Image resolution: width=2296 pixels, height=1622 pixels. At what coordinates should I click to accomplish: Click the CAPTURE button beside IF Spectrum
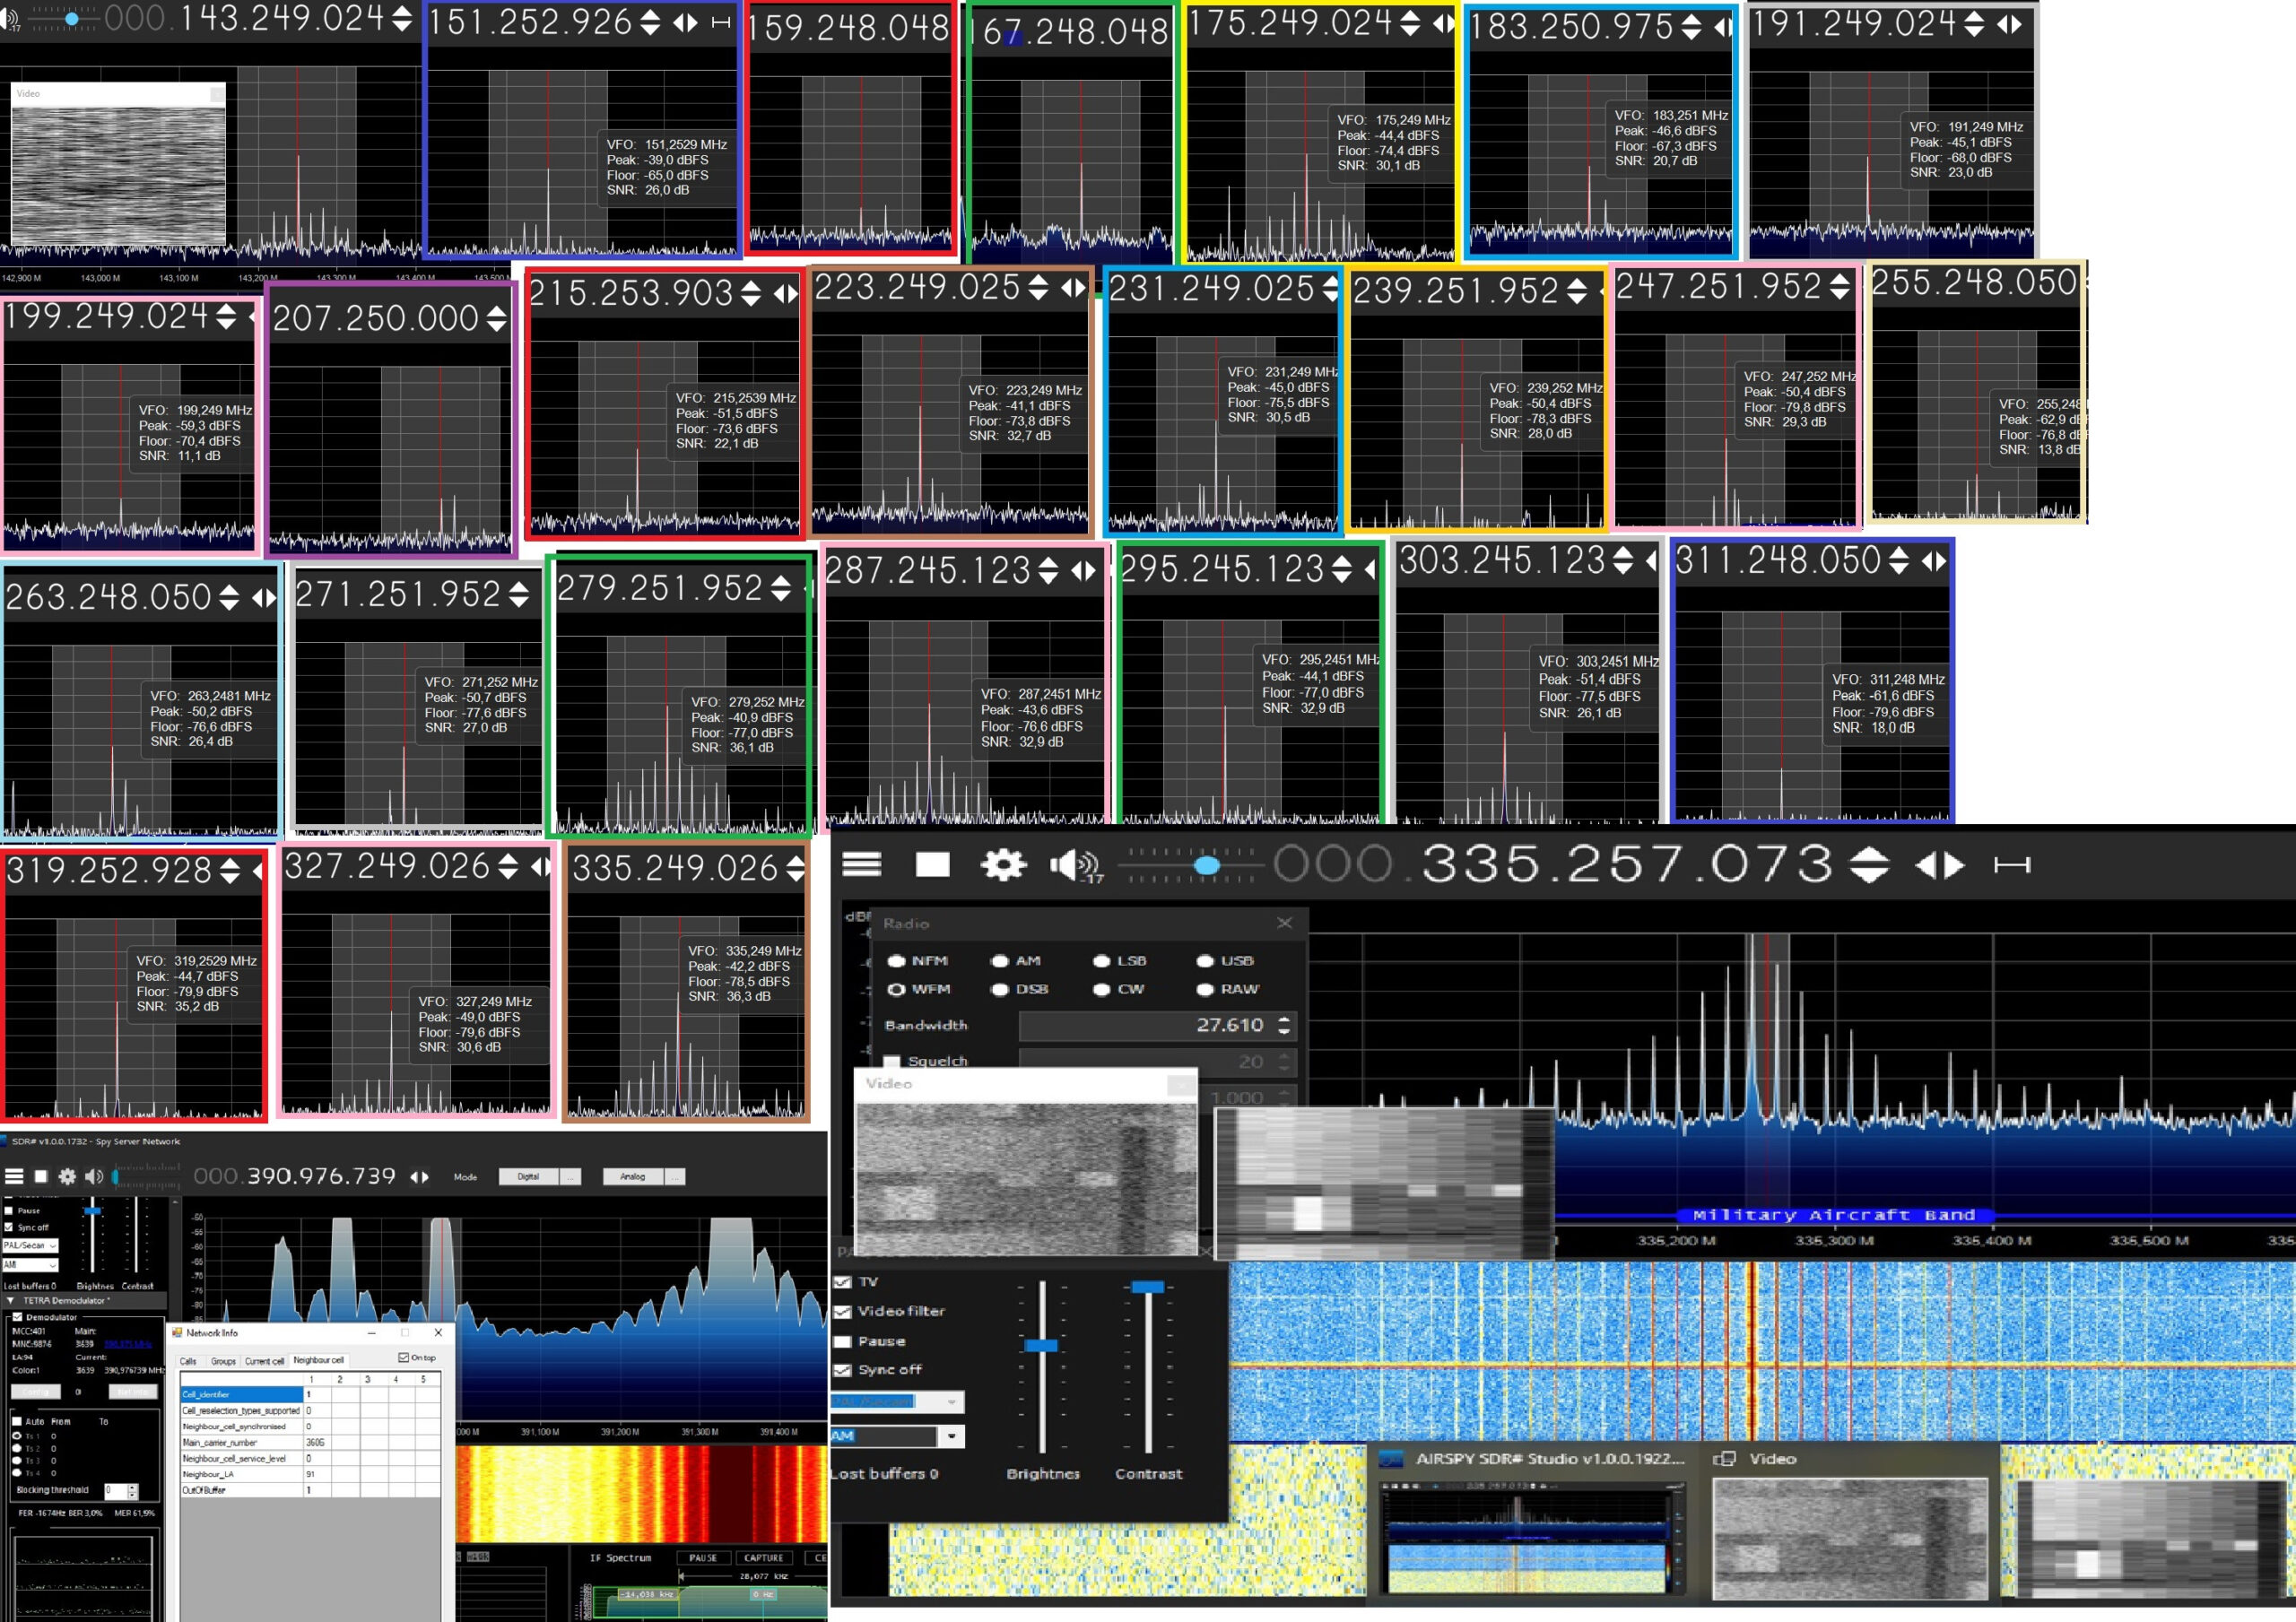763,1558
